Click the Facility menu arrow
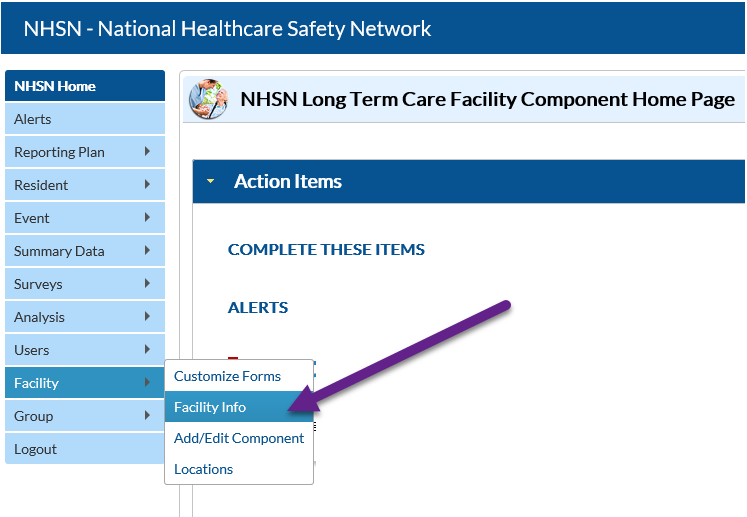The height and width of the screenshot is (517, 747). point(147,383)
